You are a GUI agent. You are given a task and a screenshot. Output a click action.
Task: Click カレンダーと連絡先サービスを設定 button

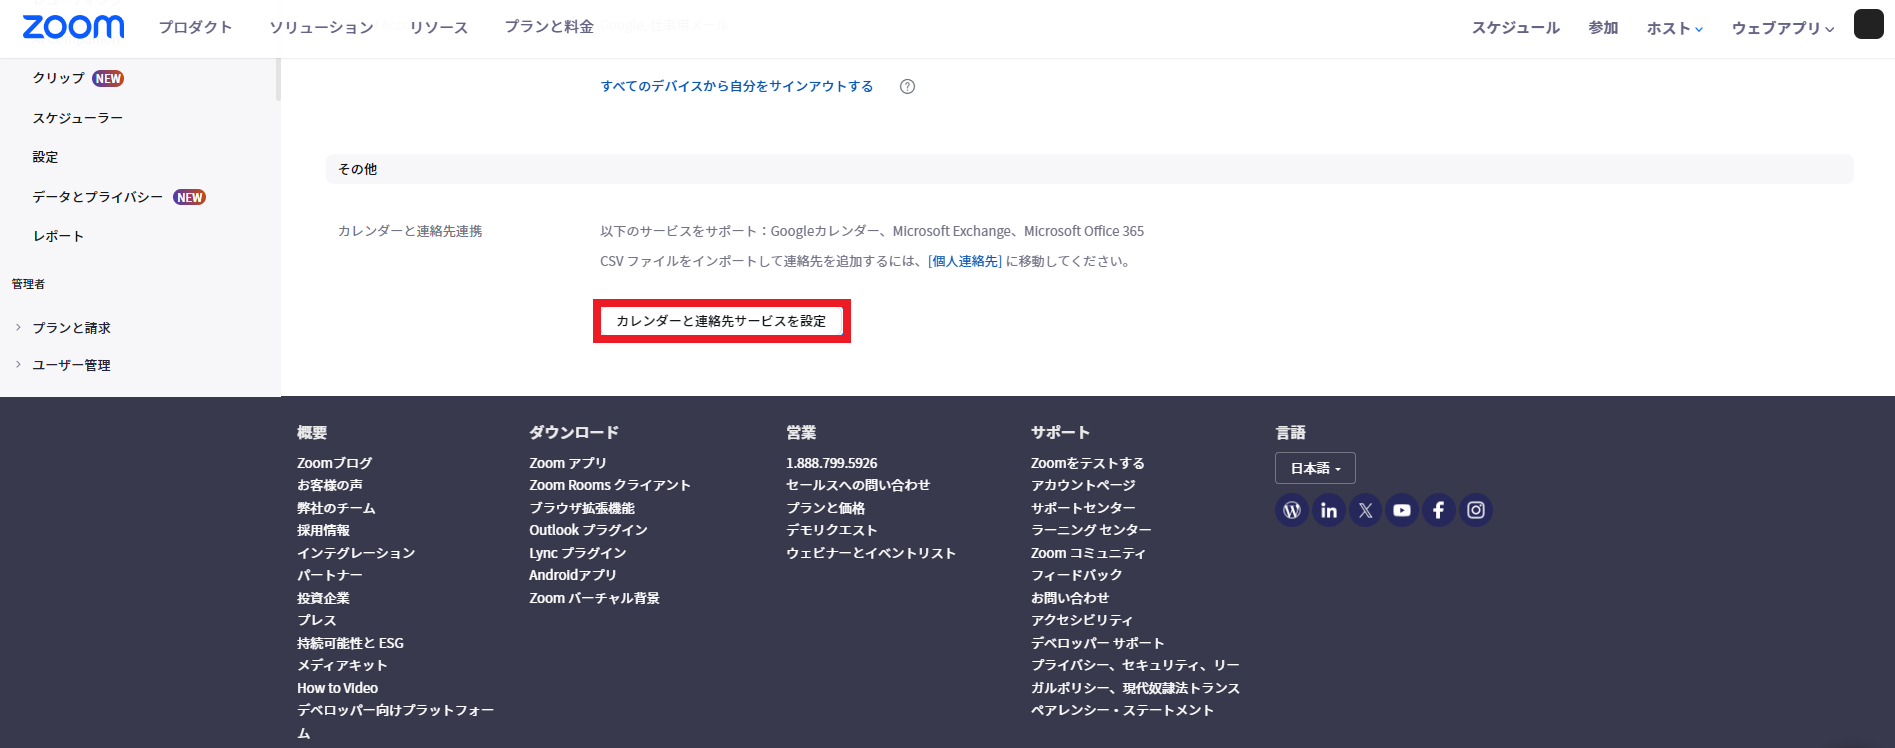(x=721, y=321)
